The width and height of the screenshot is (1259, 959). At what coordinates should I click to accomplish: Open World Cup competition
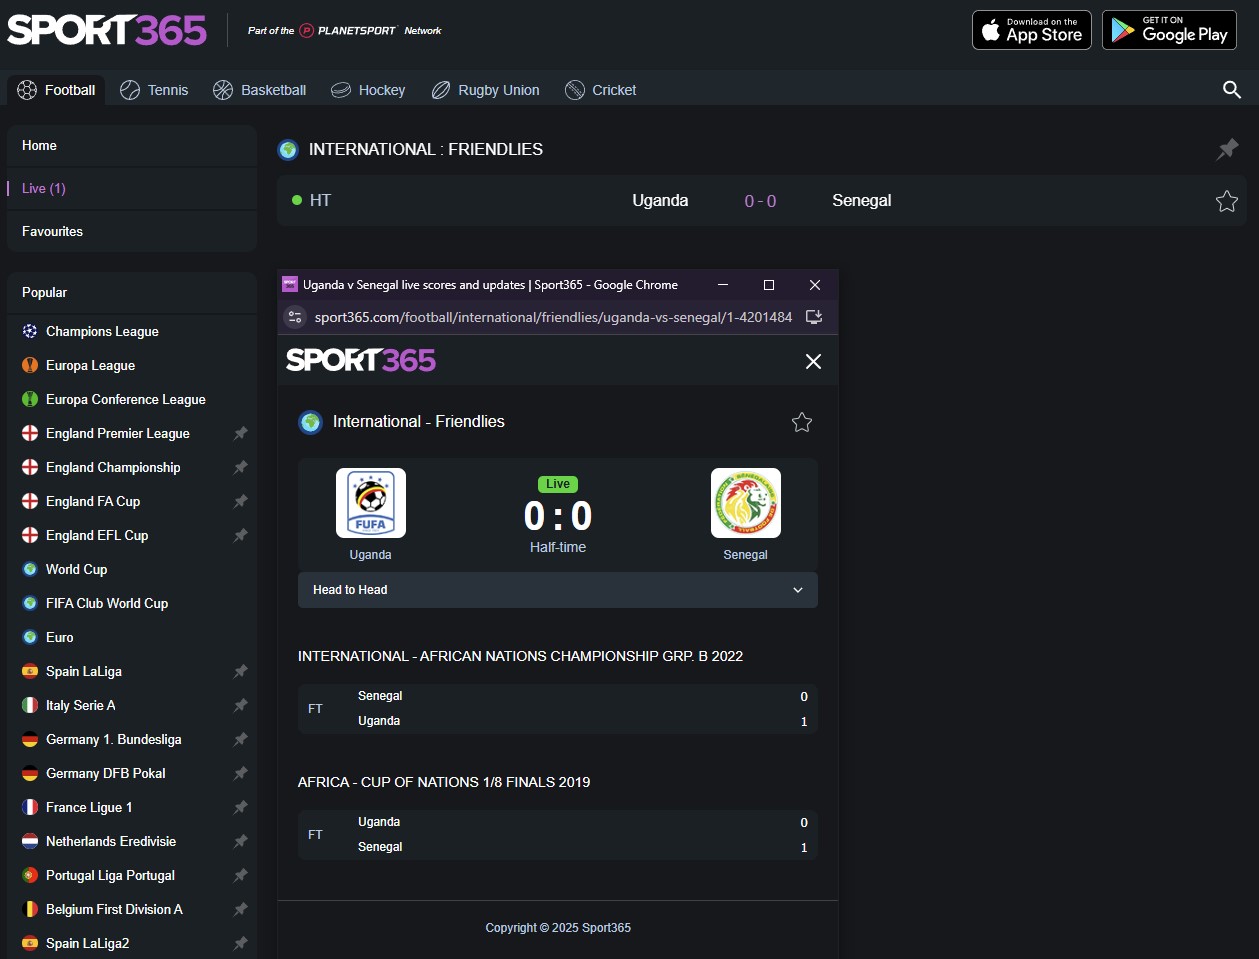tap(76, 569)
